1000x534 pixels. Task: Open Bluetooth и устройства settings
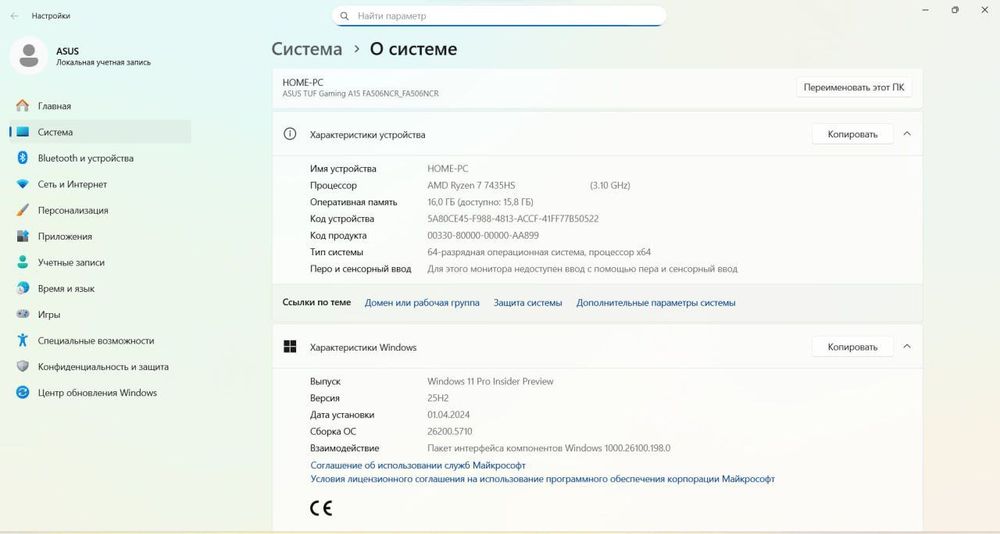coord(101,158)
